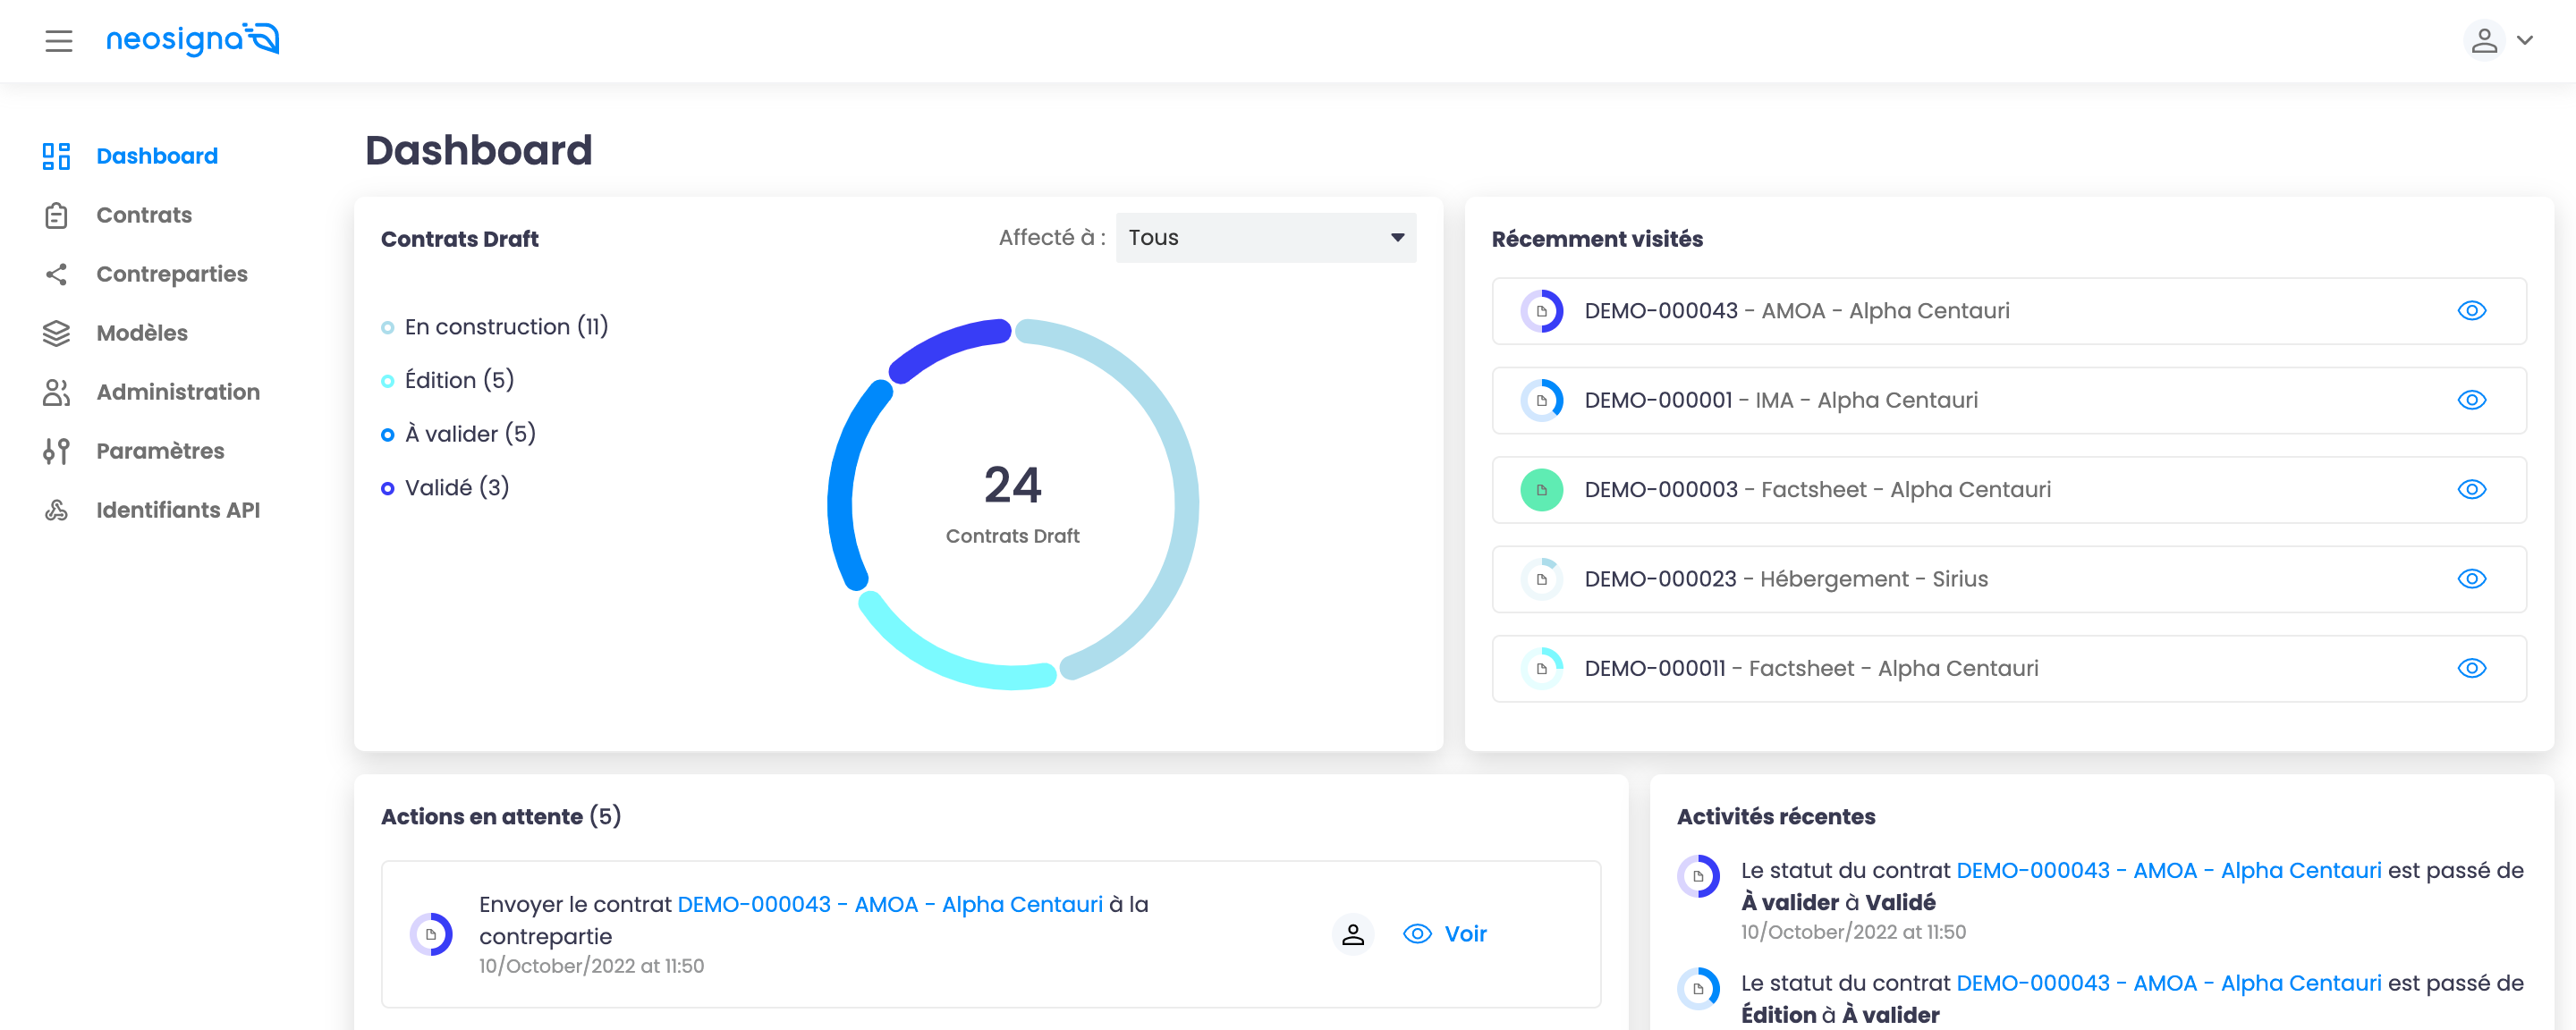Screen dimensions: 2576x1030
Task: Open the user account avatar menu
Action: coord(2483,41)
